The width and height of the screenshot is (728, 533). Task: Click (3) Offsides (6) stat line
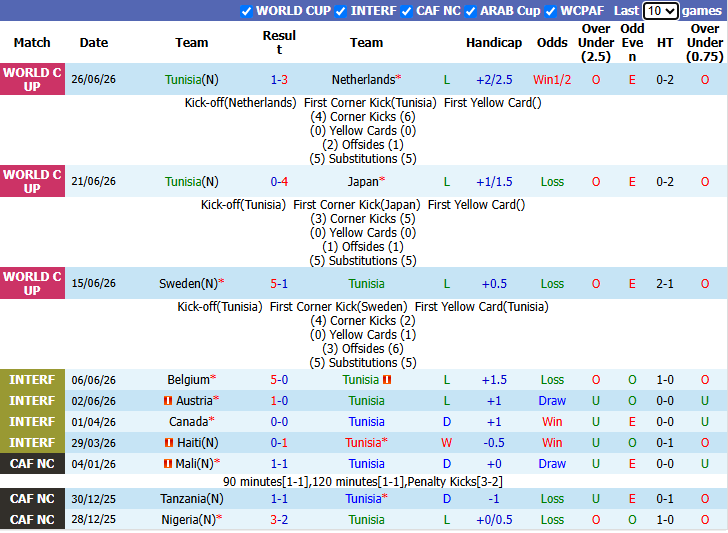coord(363,349)
